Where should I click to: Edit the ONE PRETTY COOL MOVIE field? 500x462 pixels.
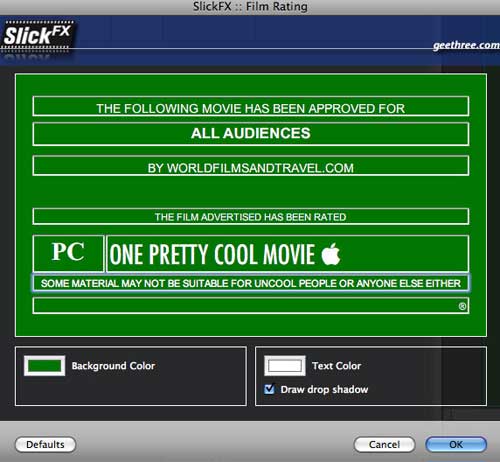coord(288,253)
